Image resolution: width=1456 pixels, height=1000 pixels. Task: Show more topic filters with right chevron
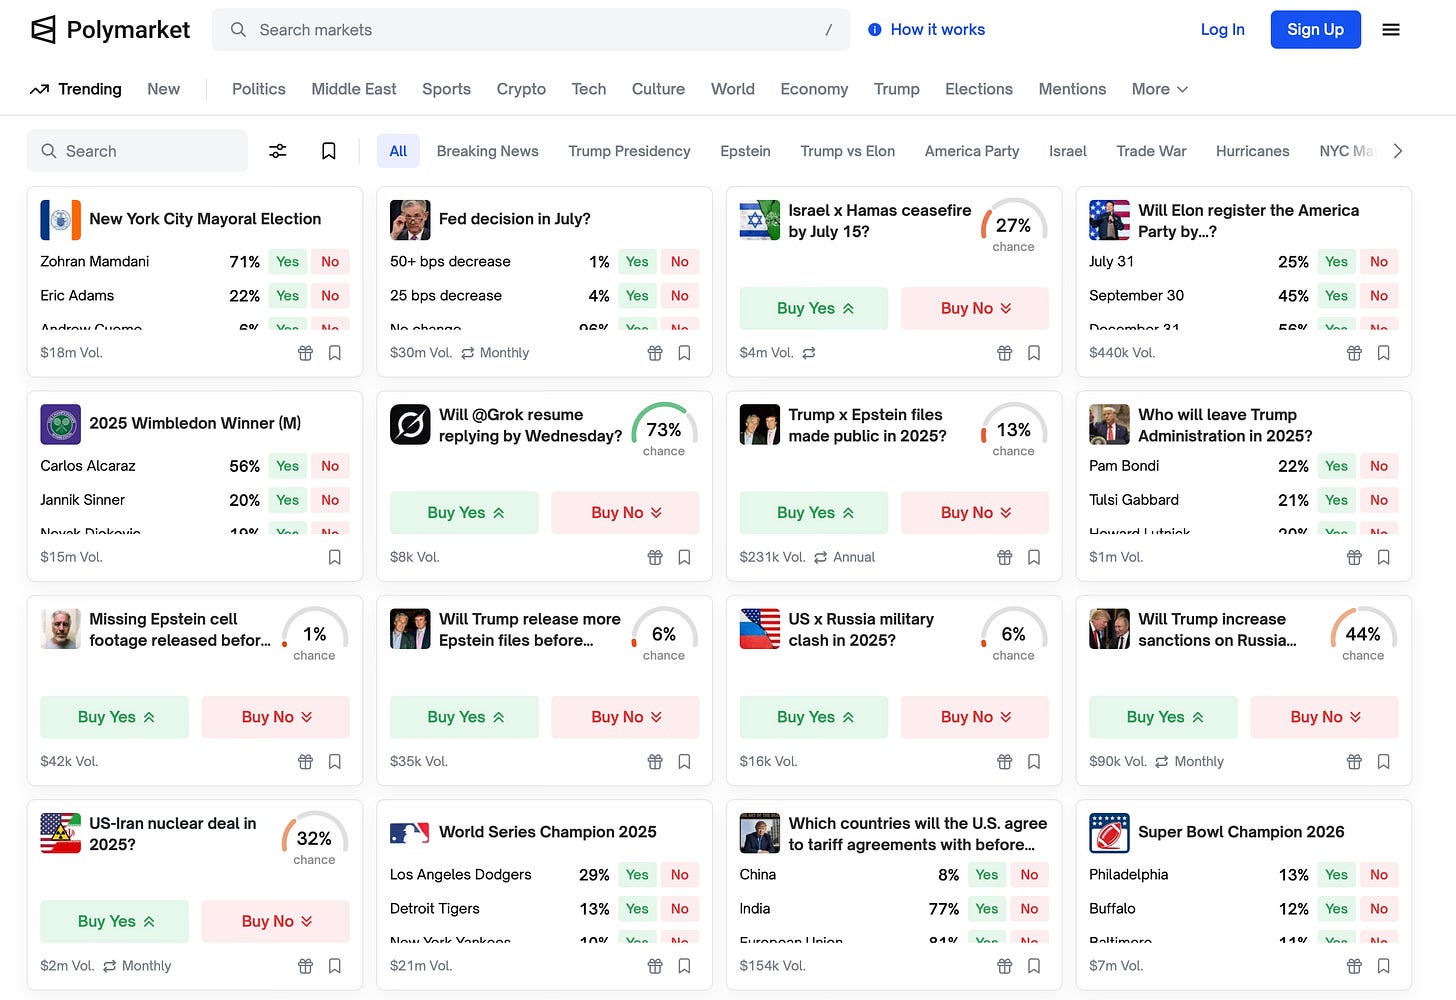[x=1398, y=151]
